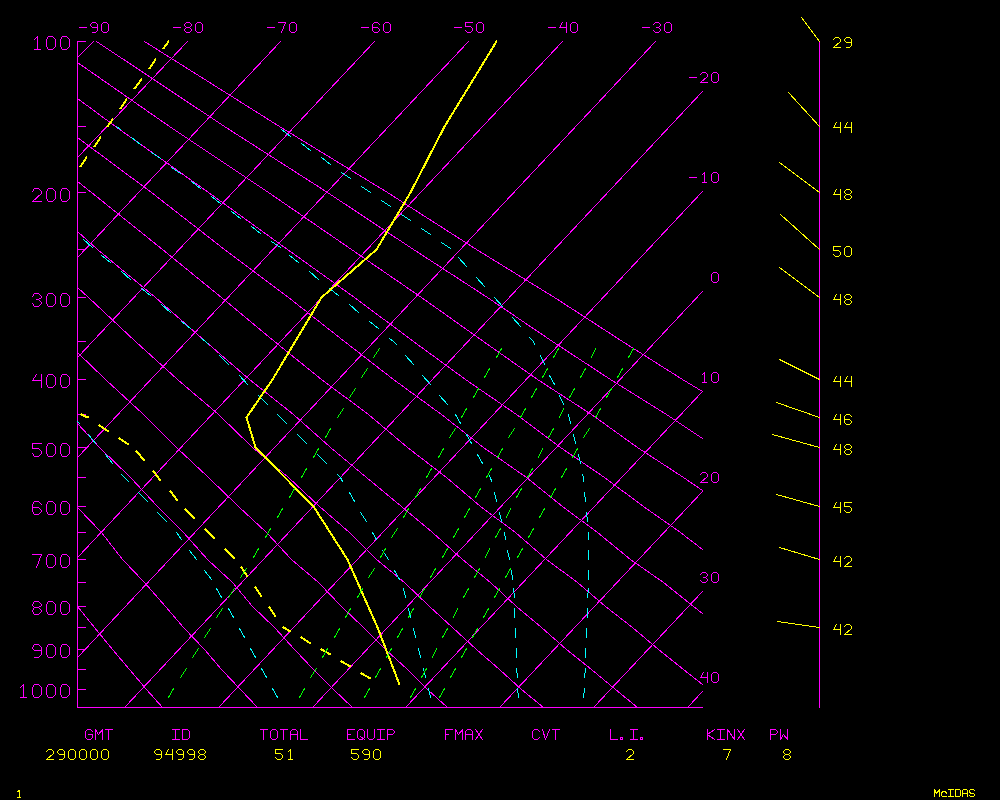
Task: Select the PW header label
Action: (x=779, y=735)
